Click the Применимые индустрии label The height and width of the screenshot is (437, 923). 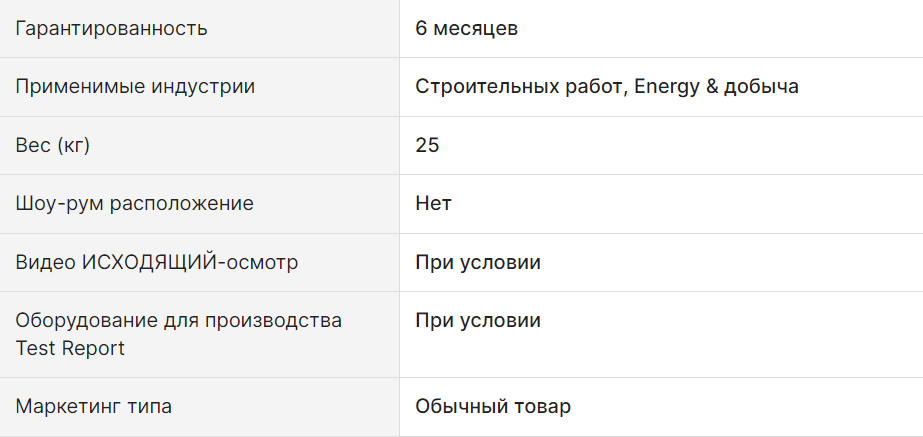(x=135, y=87)
